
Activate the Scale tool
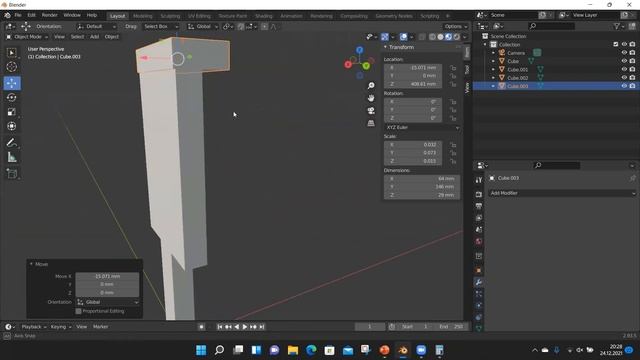click(12, 112)
